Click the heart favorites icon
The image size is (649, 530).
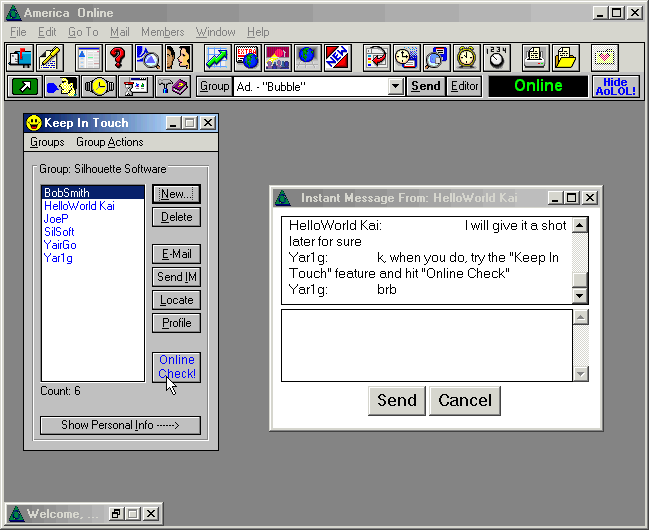click(x=604, y=57)
